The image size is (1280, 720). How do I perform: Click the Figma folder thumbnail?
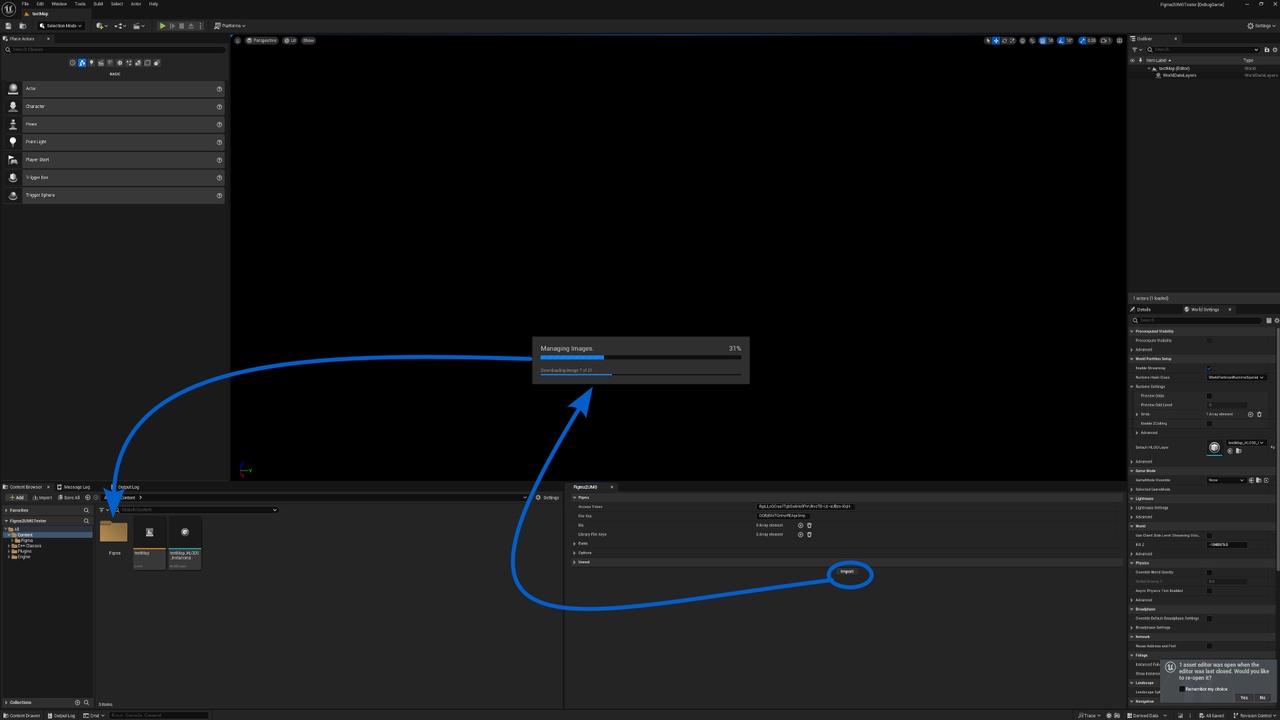[x=113, y=531]
